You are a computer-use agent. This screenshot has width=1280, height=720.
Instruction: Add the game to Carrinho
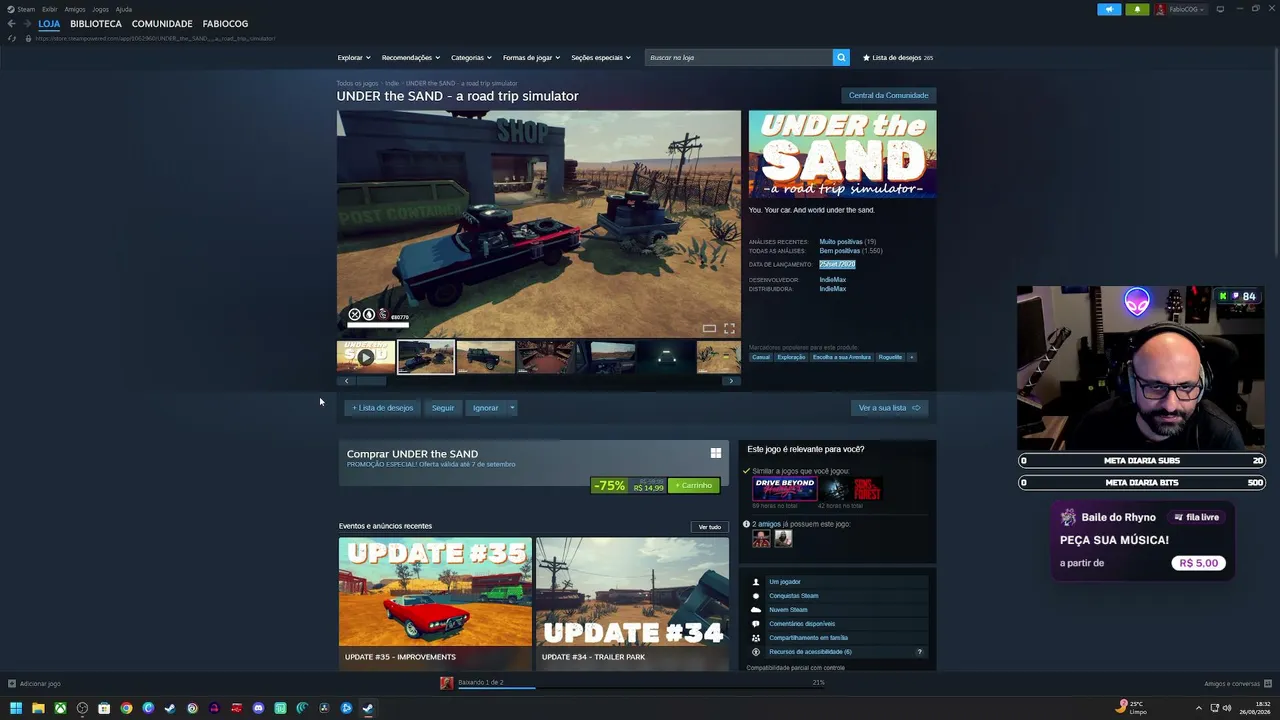(x=693, y=486)
